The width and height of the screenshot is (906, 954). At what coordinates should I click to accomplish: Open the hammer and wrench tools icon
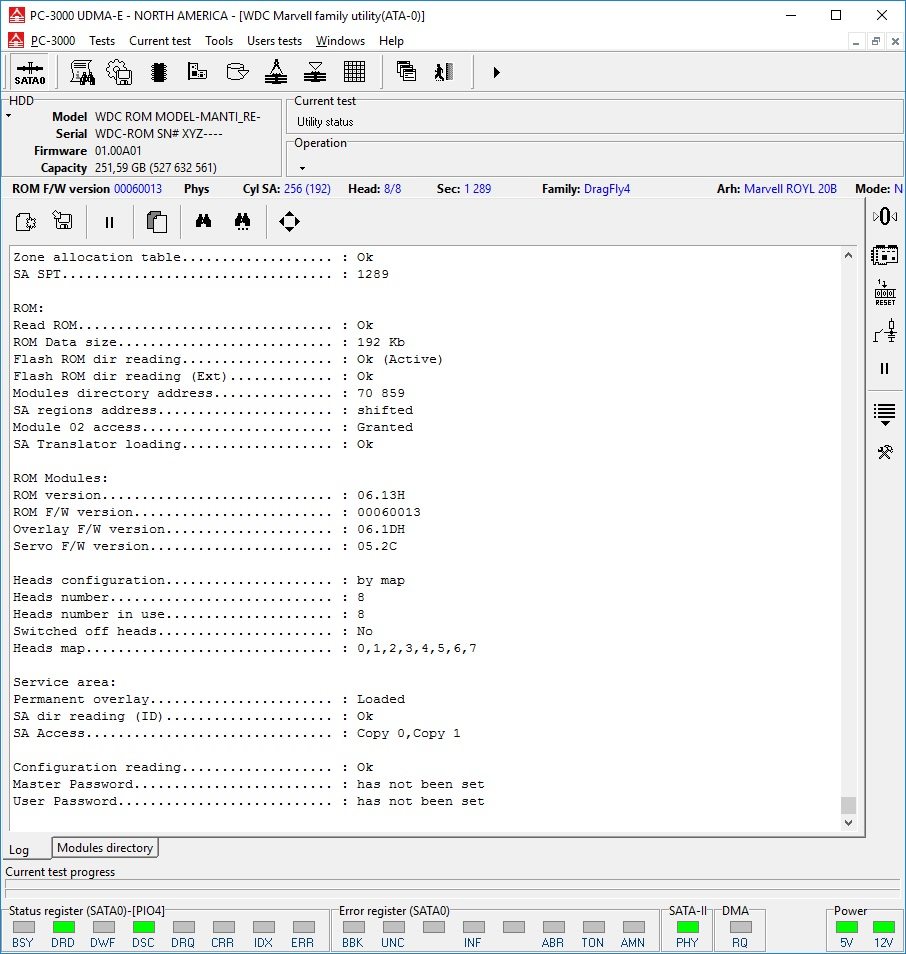pos(885,452)
